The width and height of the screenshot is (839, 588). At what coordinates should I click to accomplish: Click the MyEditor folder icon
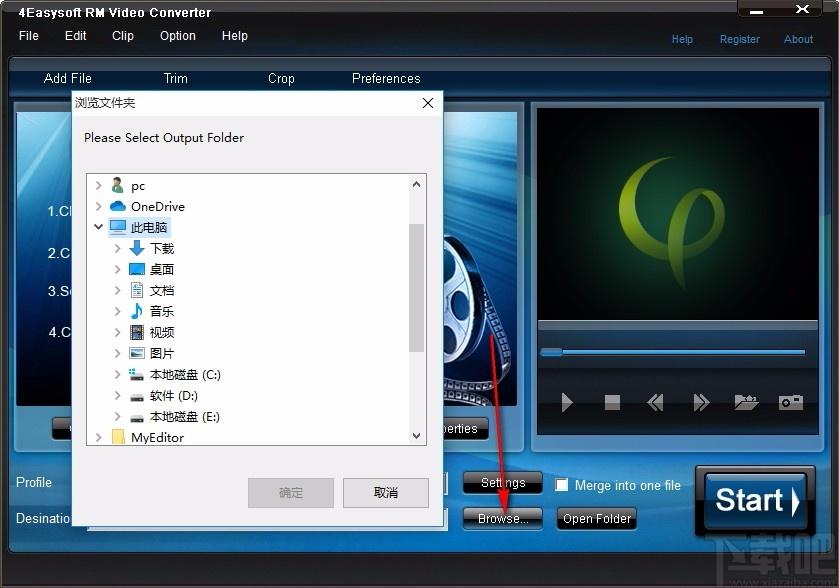pyautogui.click(x=118, y=437)
